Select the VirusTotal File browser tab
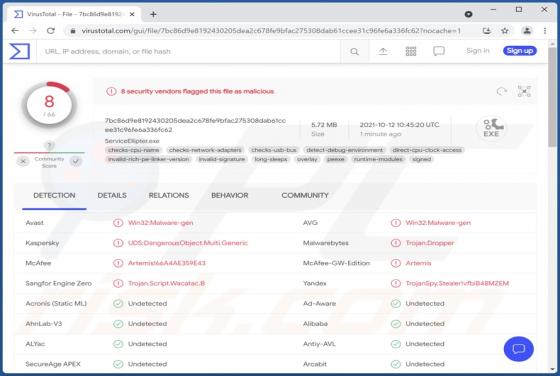 pyautogui.click(x=73, y=14)
